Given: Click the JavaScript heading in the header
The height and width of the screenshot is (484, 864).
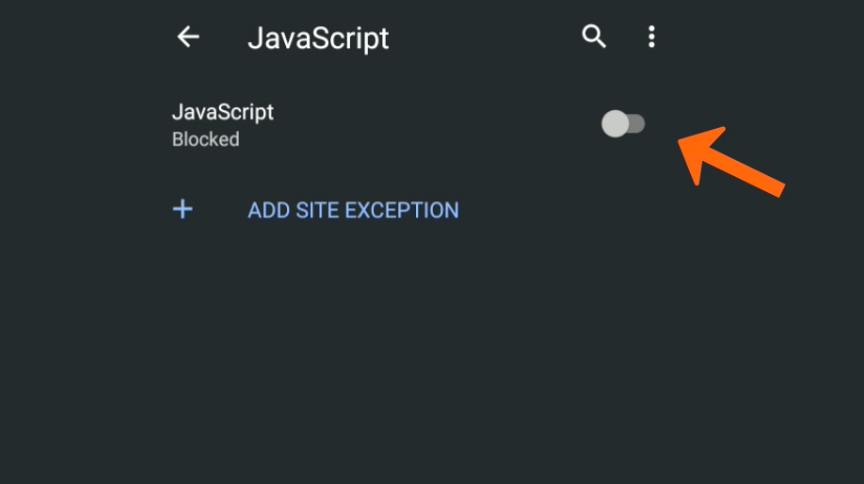Looking at the screenshot, I should (x=318, y=38).
